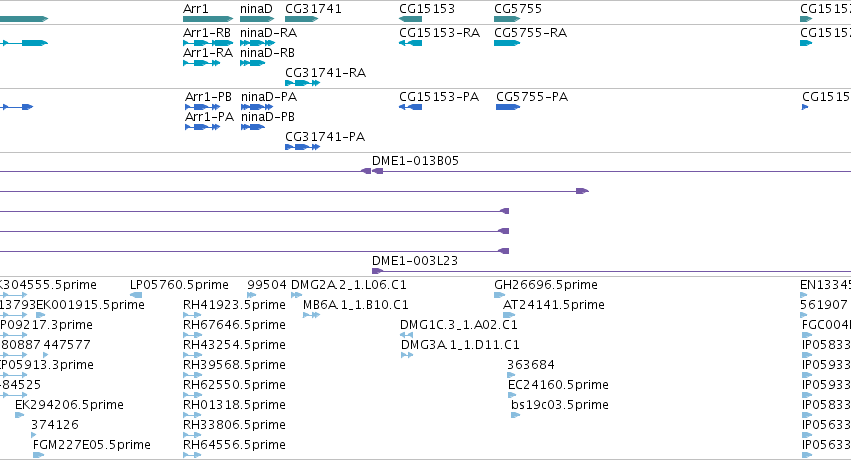Open the CG31741 gene label

coord(313,9)
